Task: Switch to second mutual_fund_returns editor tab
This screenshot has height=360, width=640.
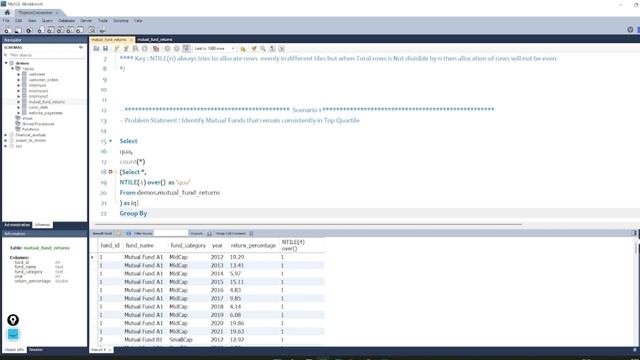Action: pos(155,40)
